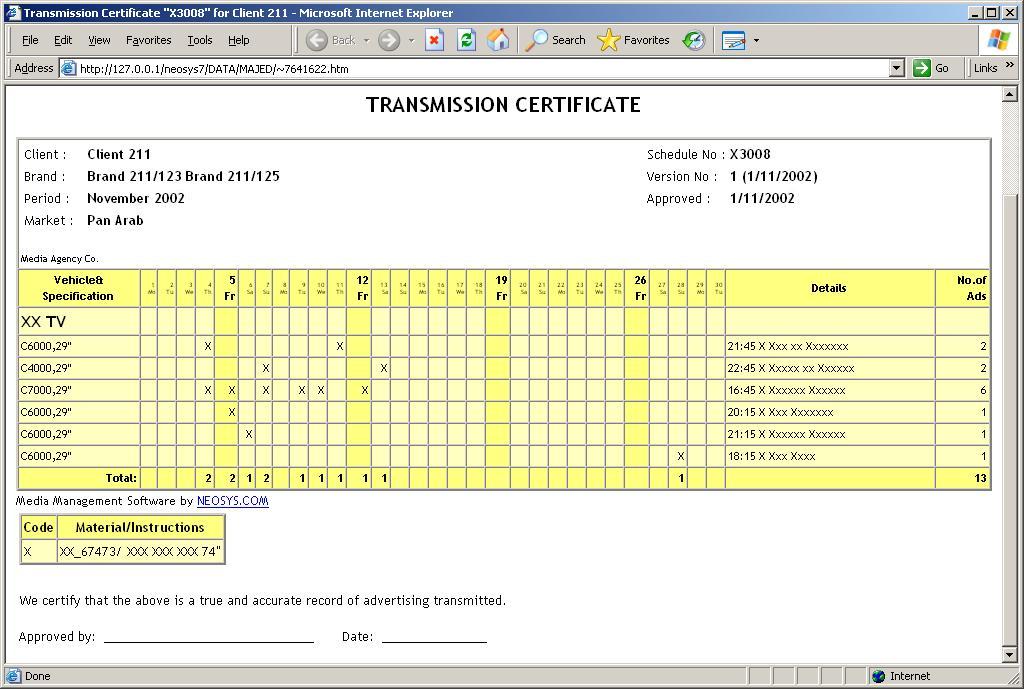Open the Favorites star toolbar button

click(x=634, y=40)
